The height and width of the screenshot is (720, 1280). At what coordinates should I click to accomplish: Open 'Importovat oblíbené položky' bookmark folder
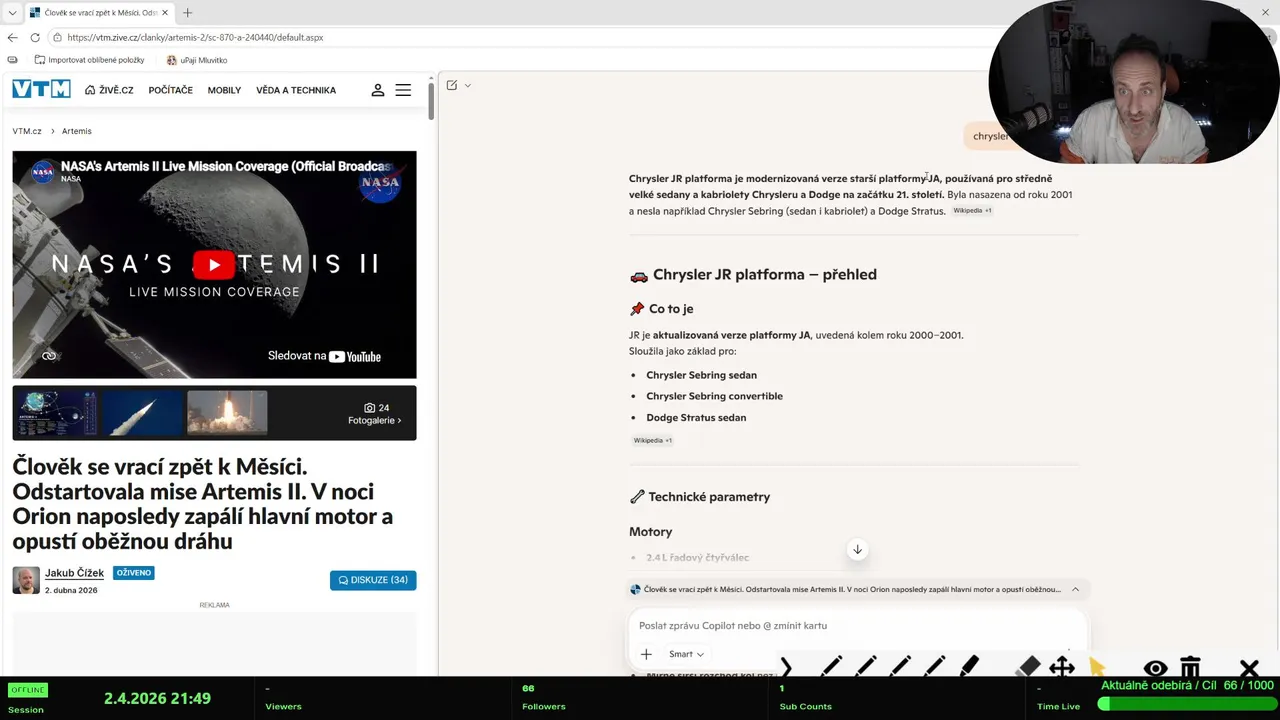tap(89, 60)
